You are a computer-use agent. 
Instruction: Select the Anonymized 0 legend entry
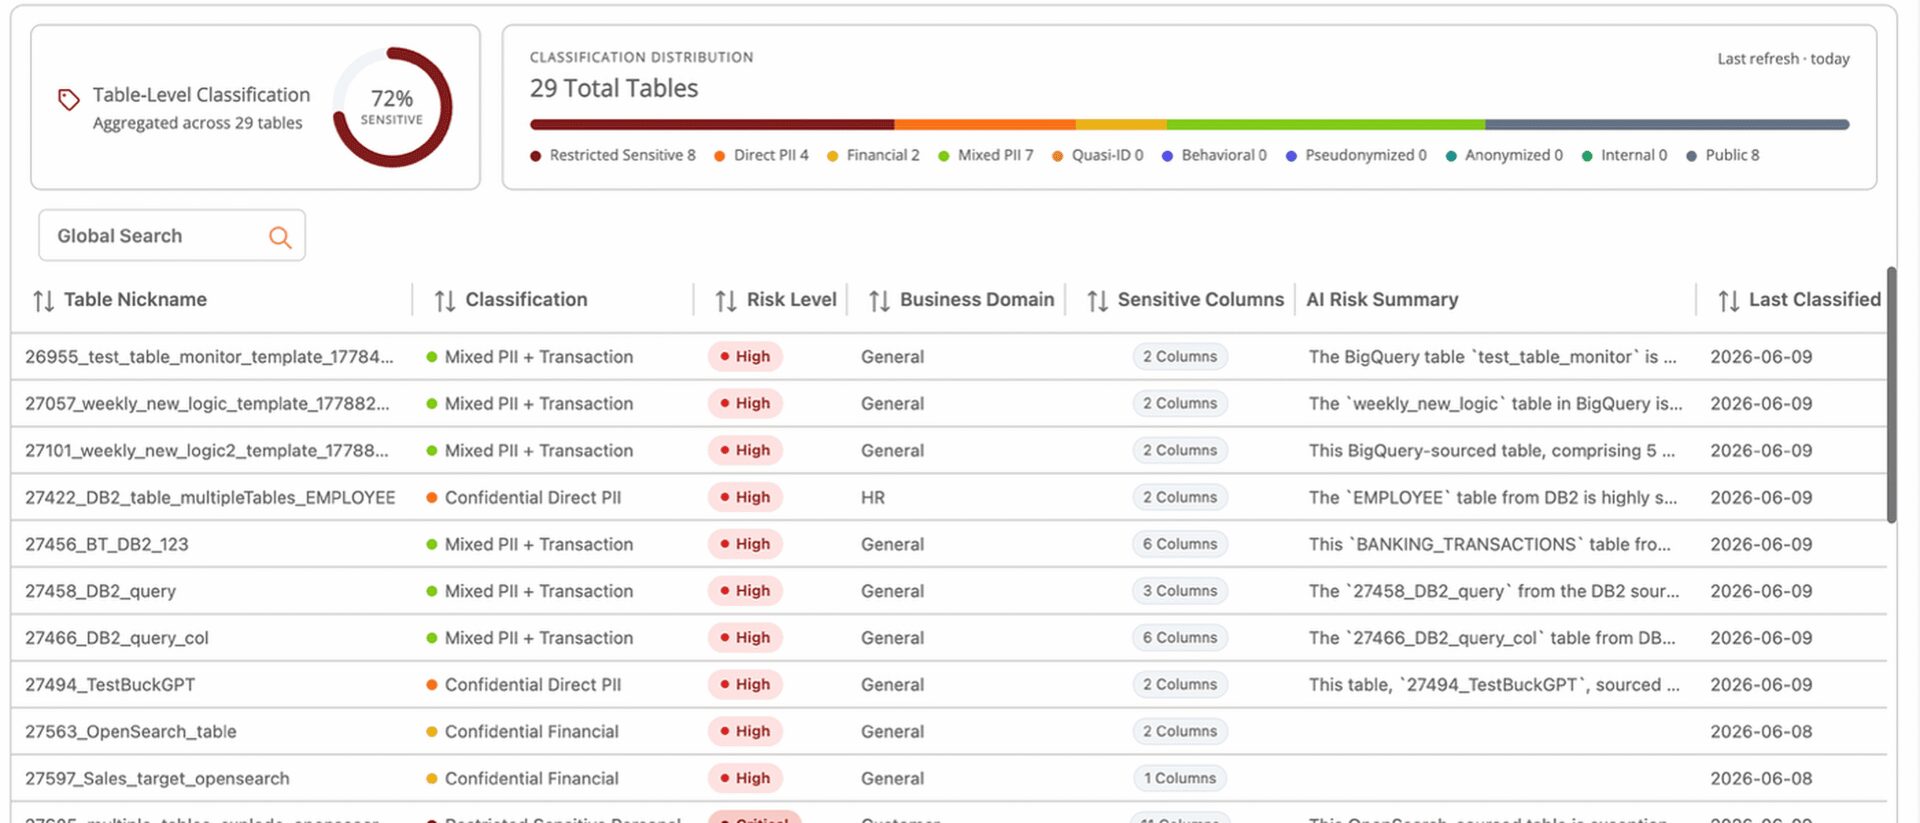(1504, 155)
